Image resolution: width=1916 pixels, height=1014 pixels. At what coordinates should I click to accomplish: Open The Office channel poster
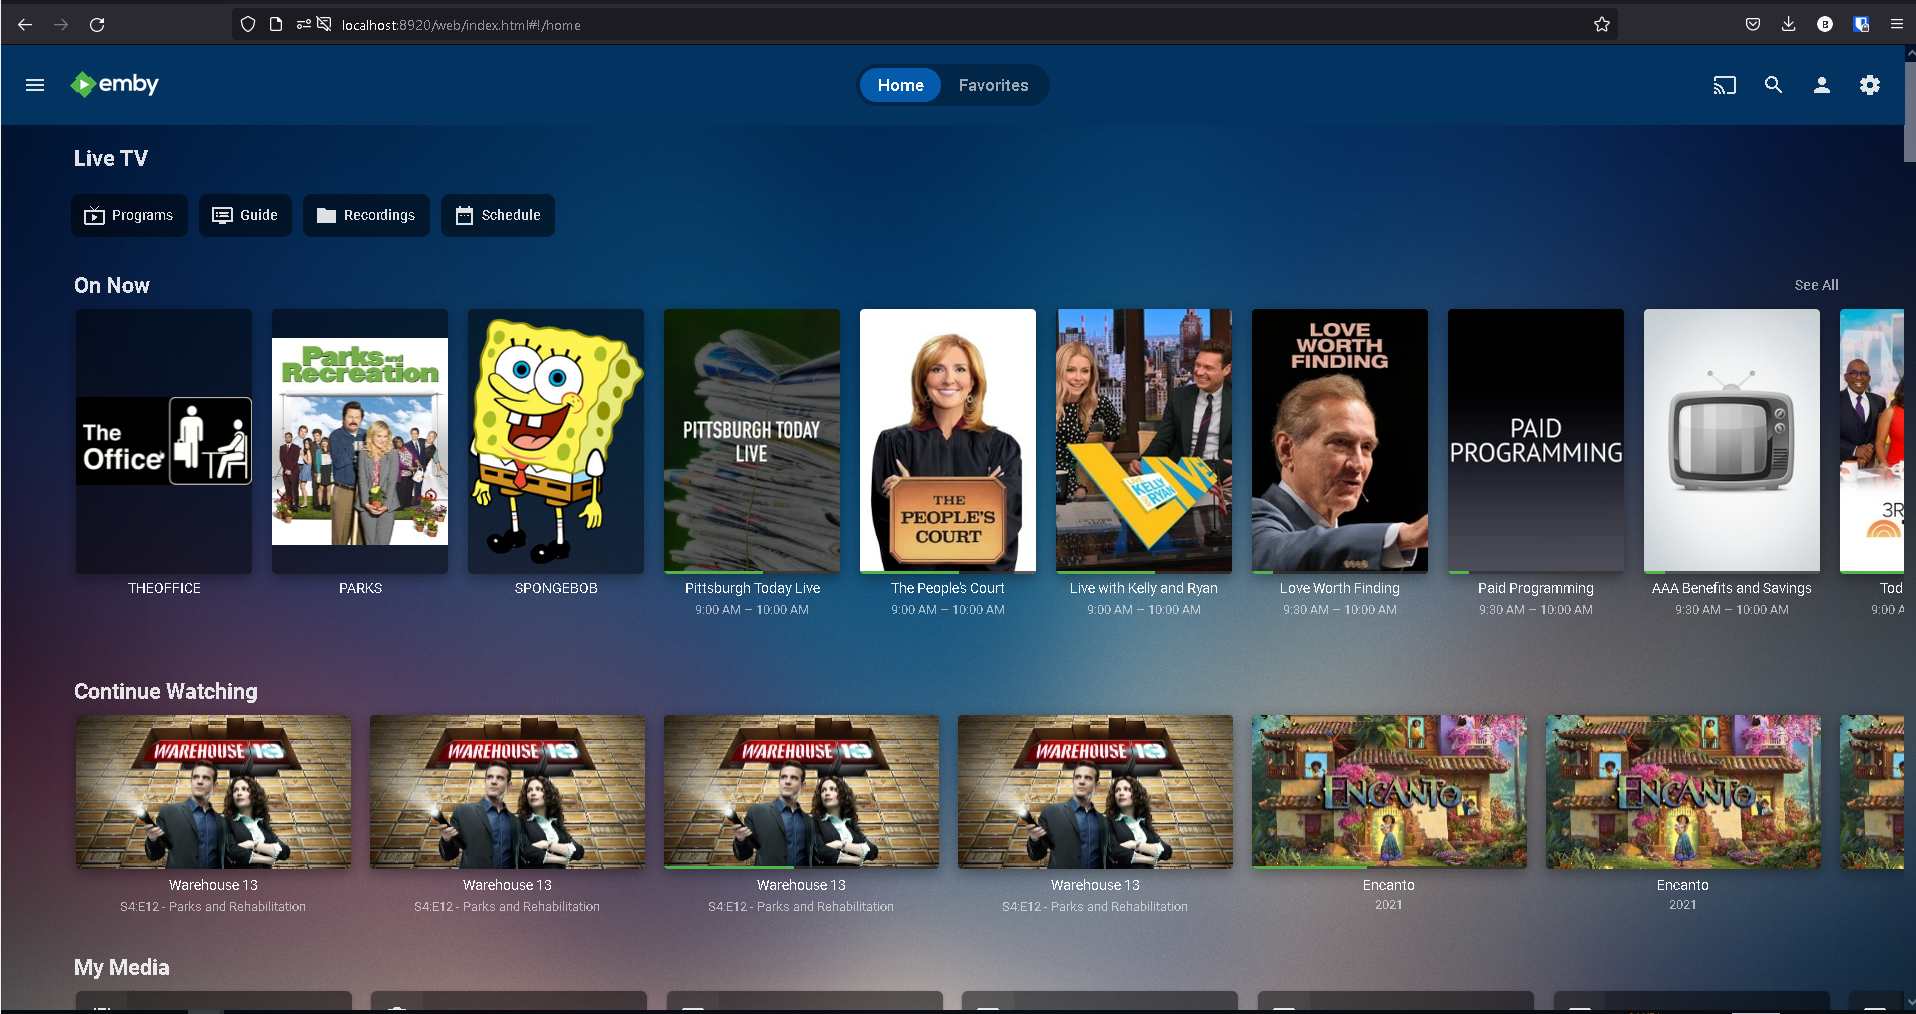click(164, 441)
